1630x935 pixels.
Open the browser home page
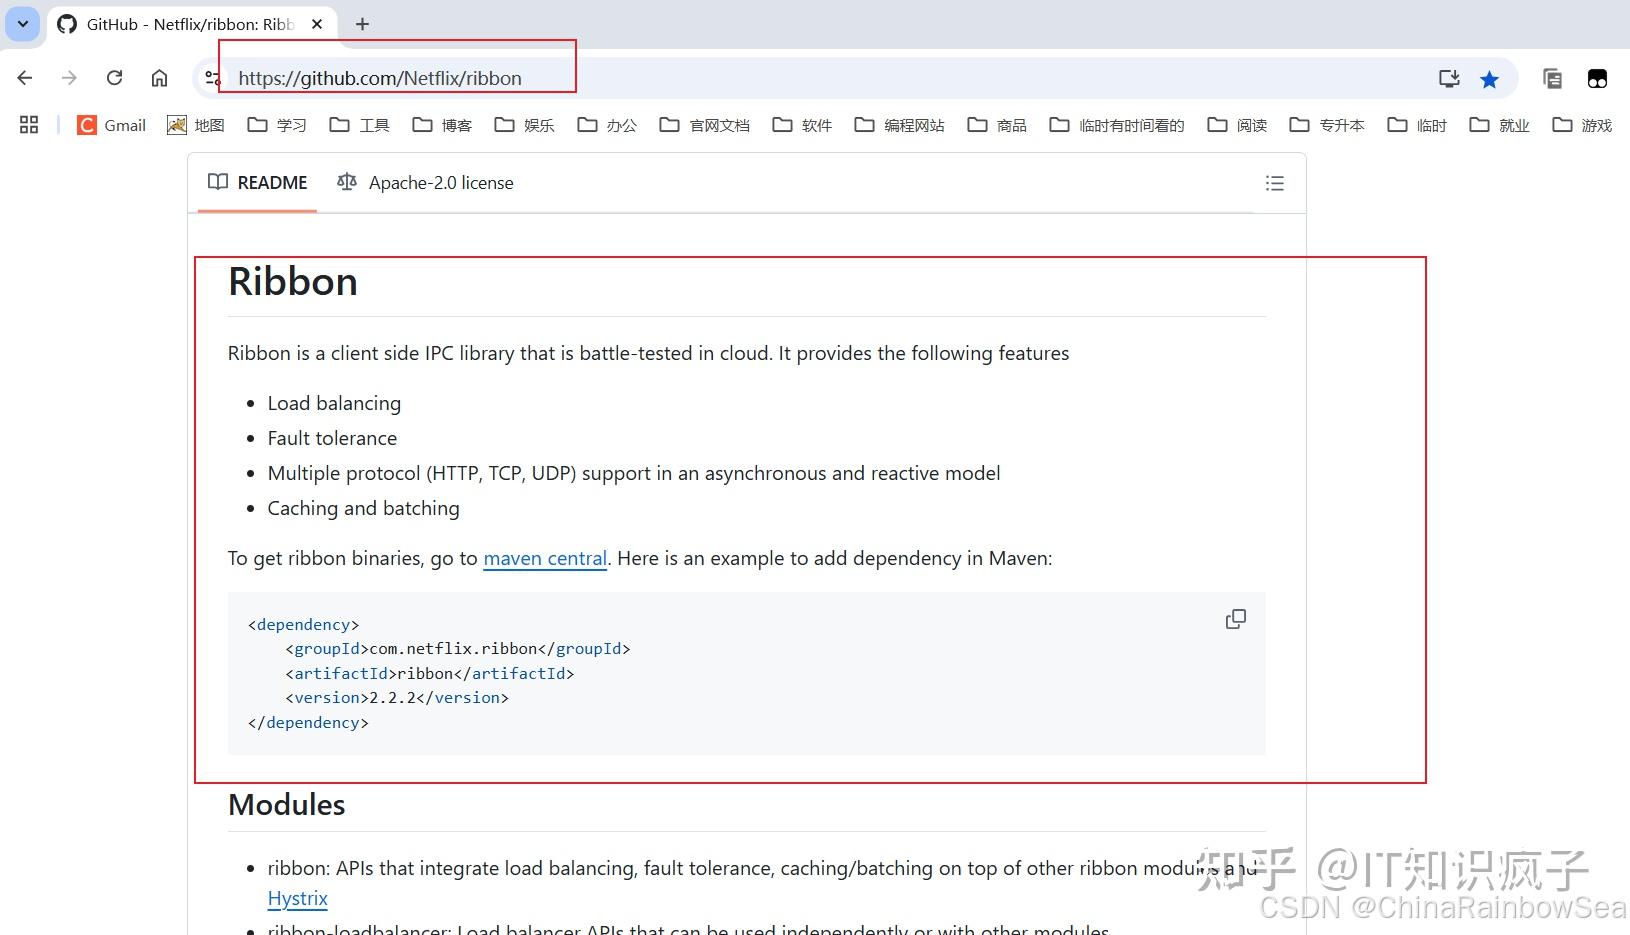click(159, 78)
